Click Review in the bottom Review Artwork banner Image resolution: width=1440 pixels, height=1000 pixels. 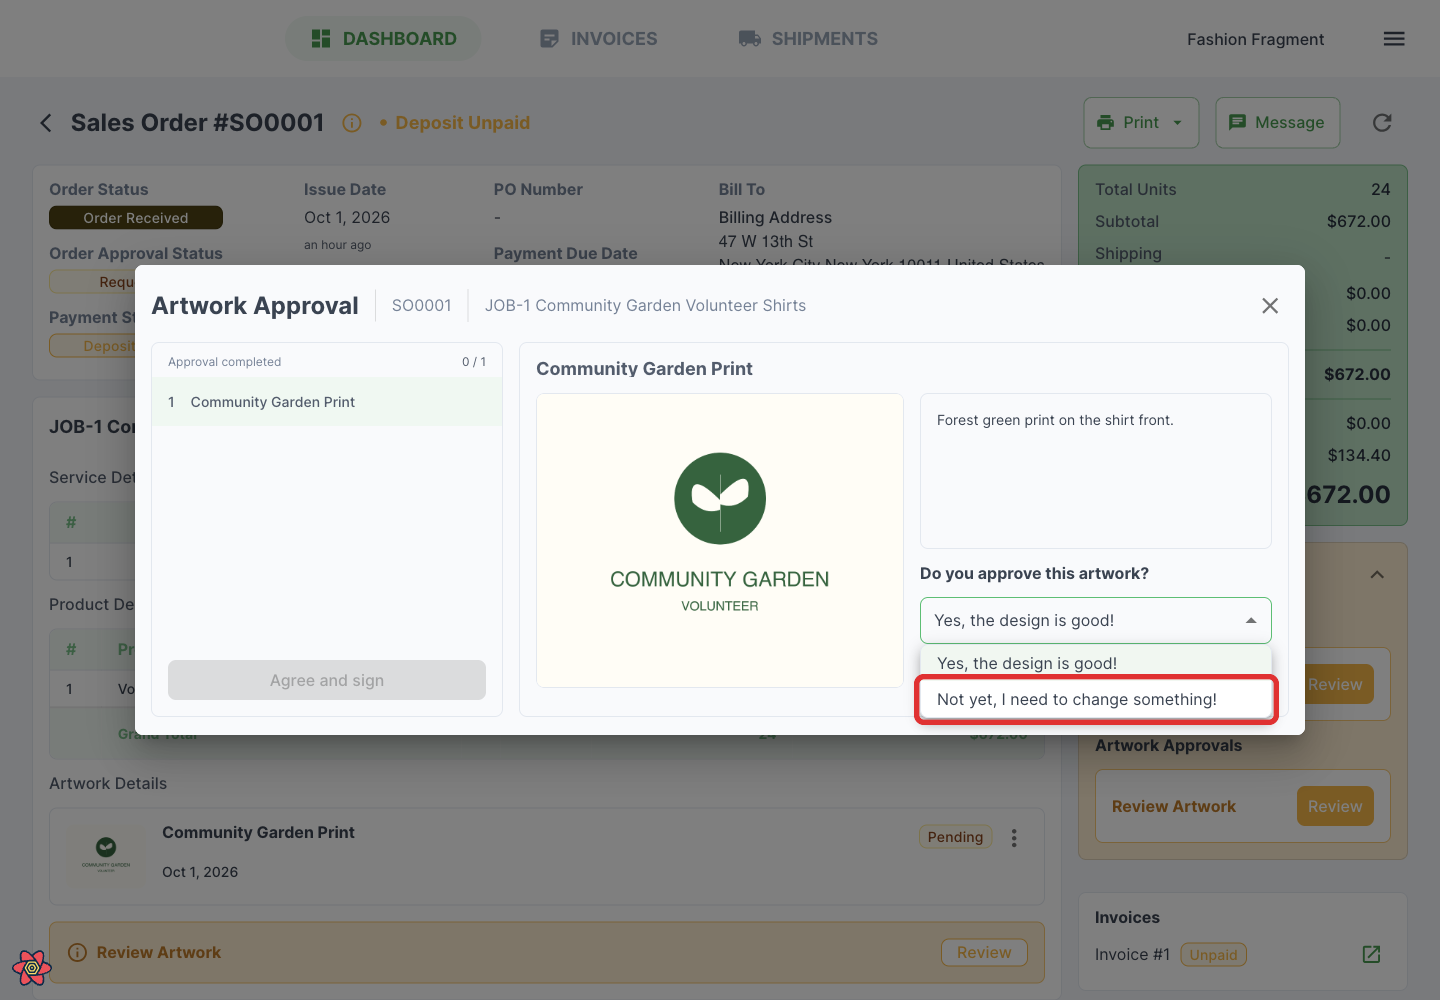[984, 953]
